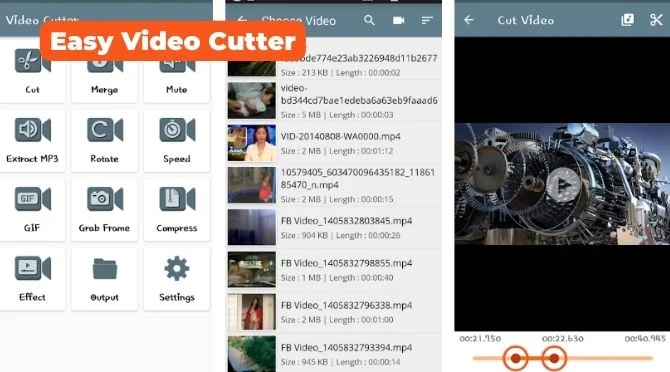Open Settings gear
Image resolution: width=670 pixels, height=372 pixels.
(x=176, y=279)
